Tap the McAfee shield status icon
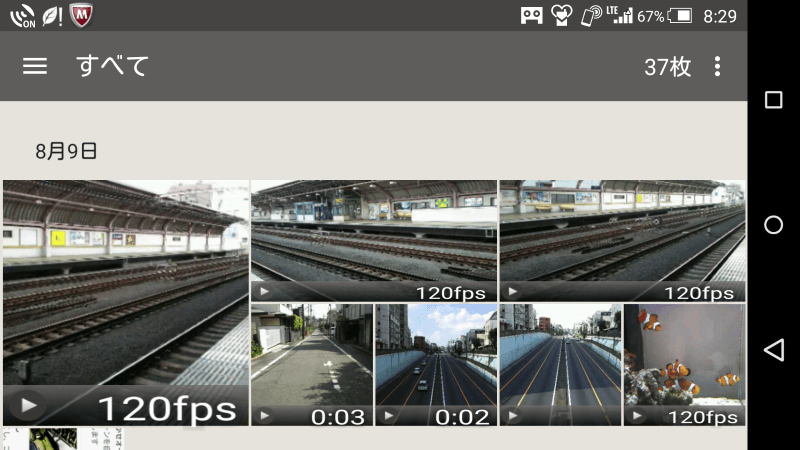The width and height of the screenshot is (800, 450). pos(83,15)
